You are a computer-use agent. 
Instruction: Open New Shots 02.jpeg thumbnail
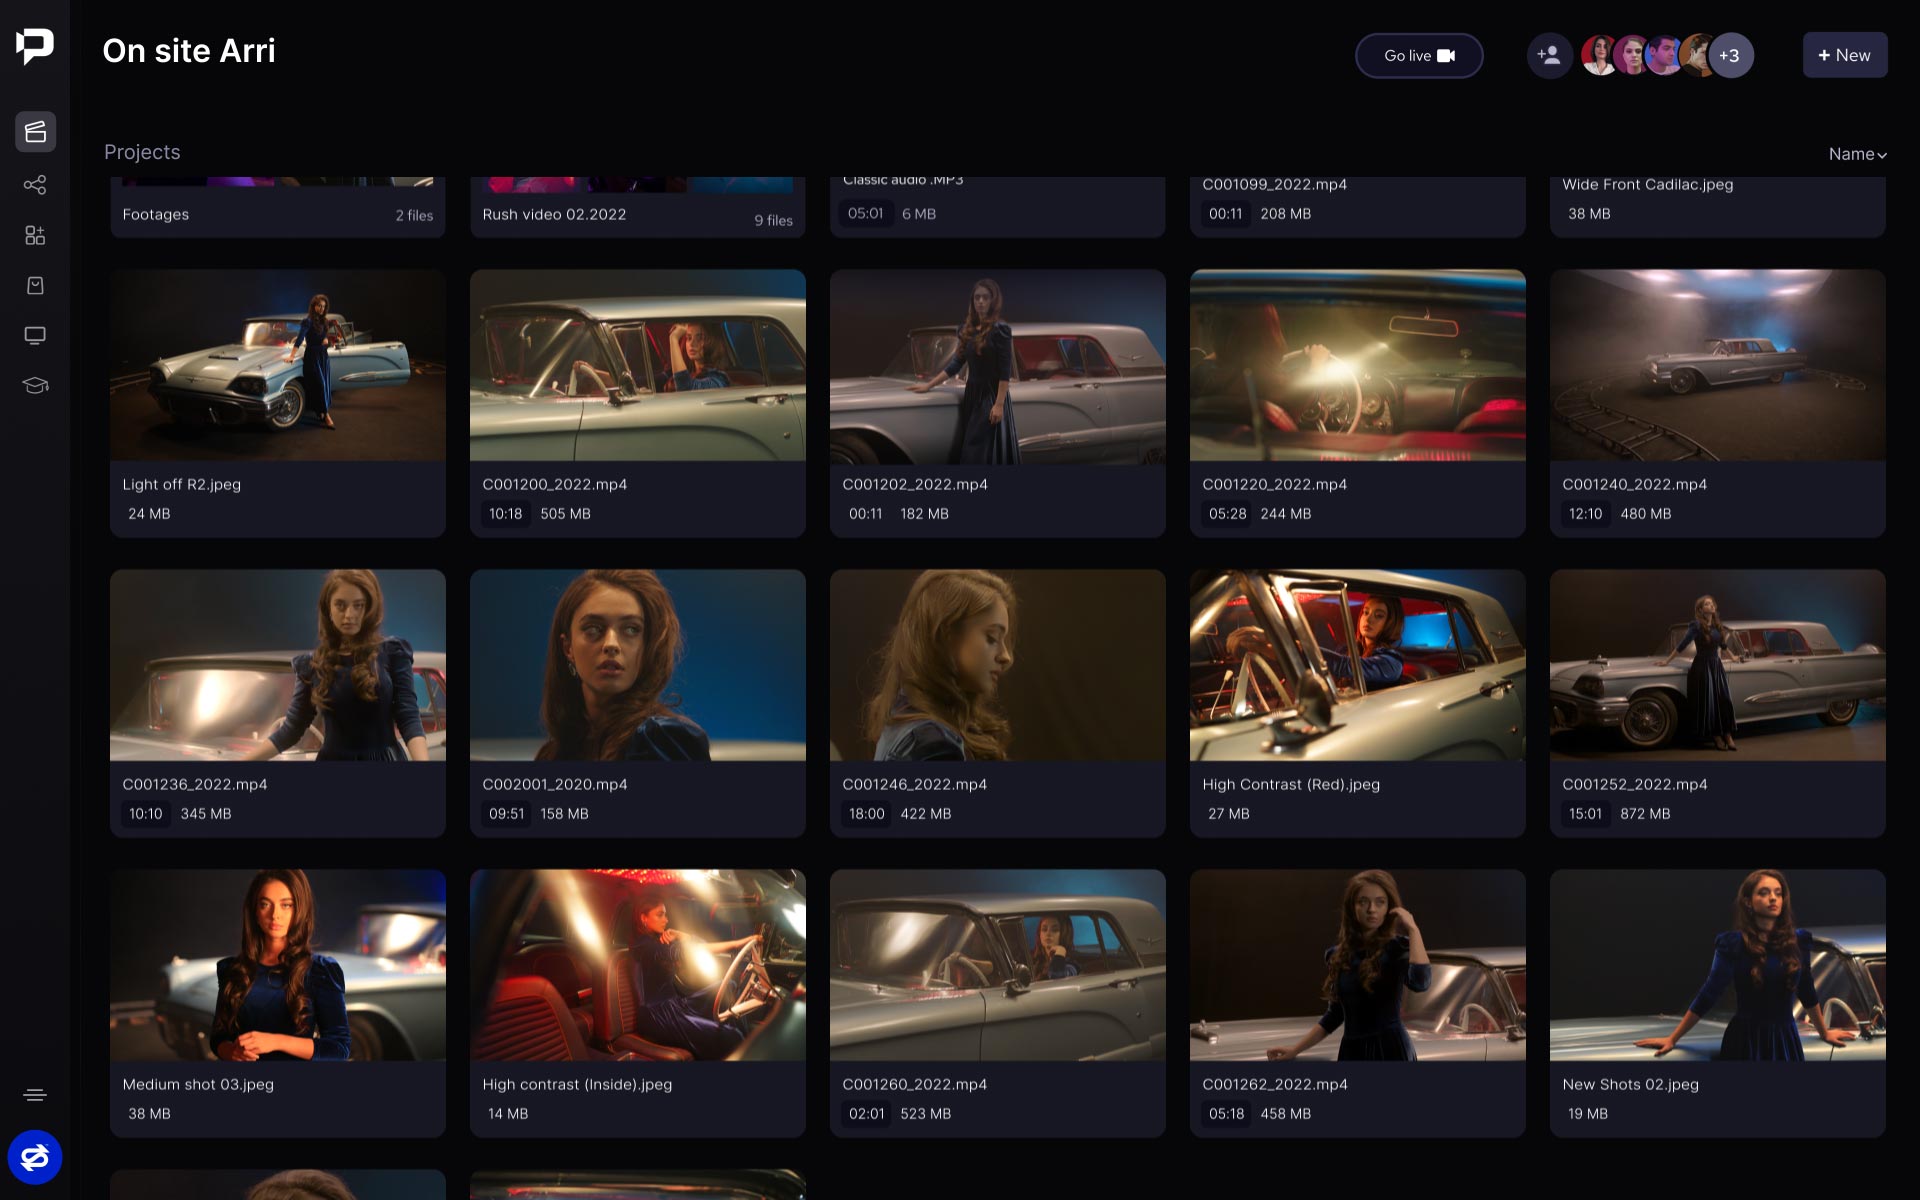(x=1718, y=965)
